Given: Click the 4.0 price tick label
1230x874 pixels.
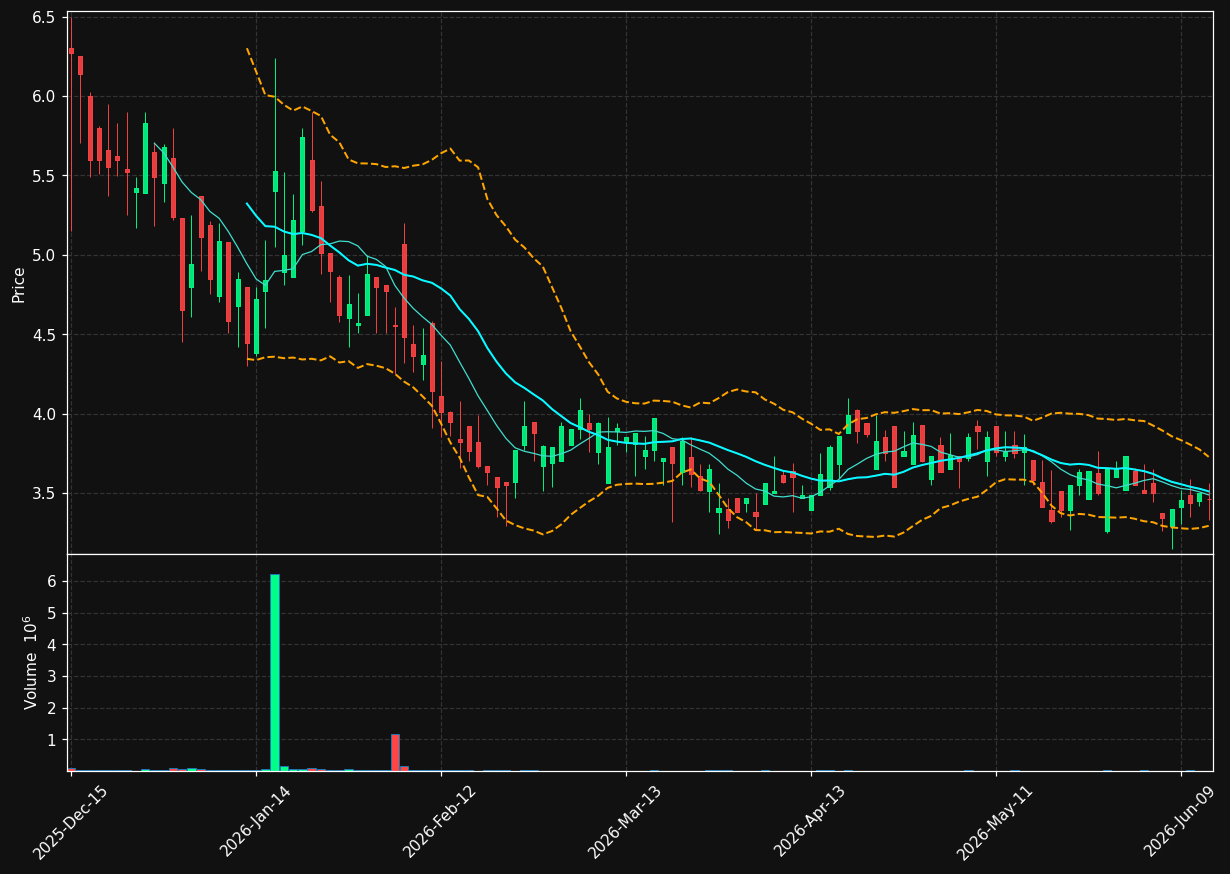Looking at the screenshot, I should point(43,414).
